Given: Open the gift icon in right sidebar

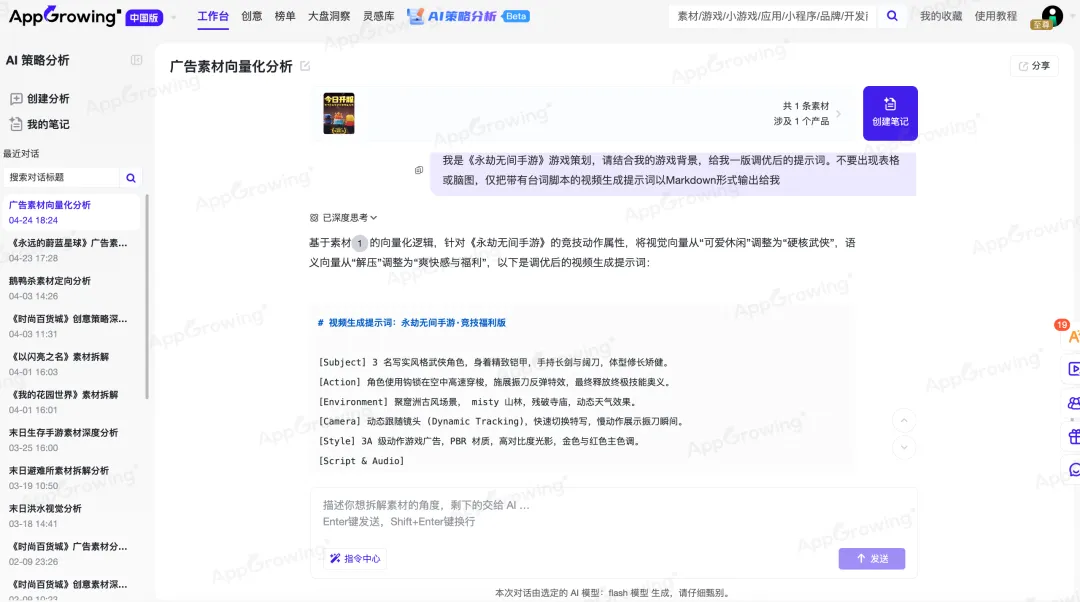Looking at the screenshot, I should [1073, 436].
